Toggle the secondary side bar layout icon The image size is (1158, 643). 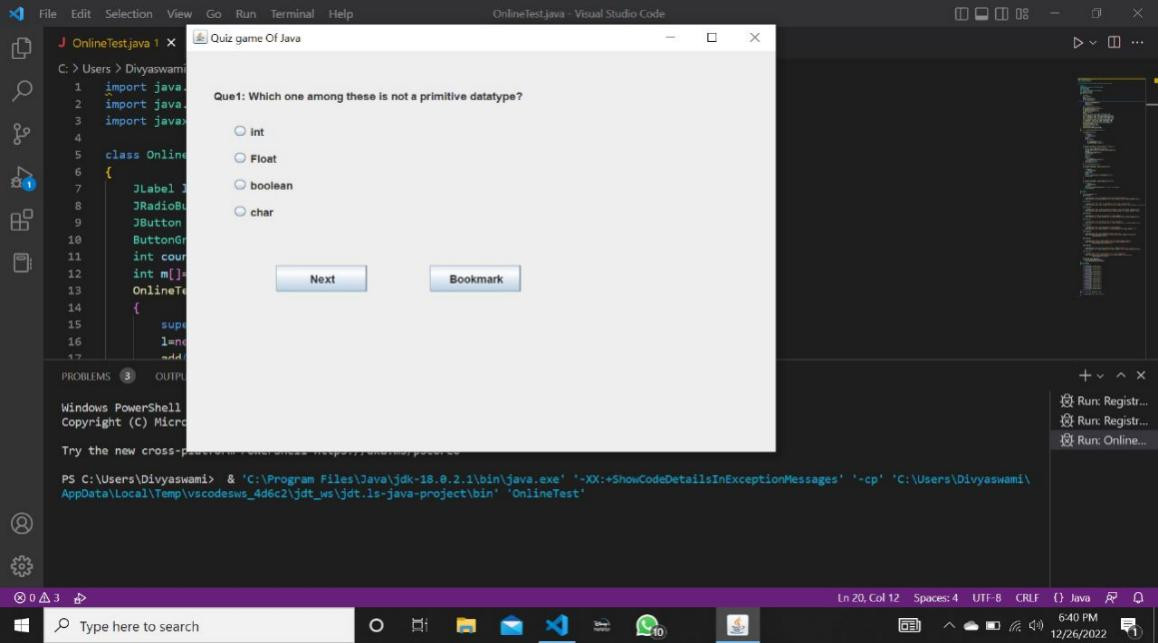point(1001,13)
